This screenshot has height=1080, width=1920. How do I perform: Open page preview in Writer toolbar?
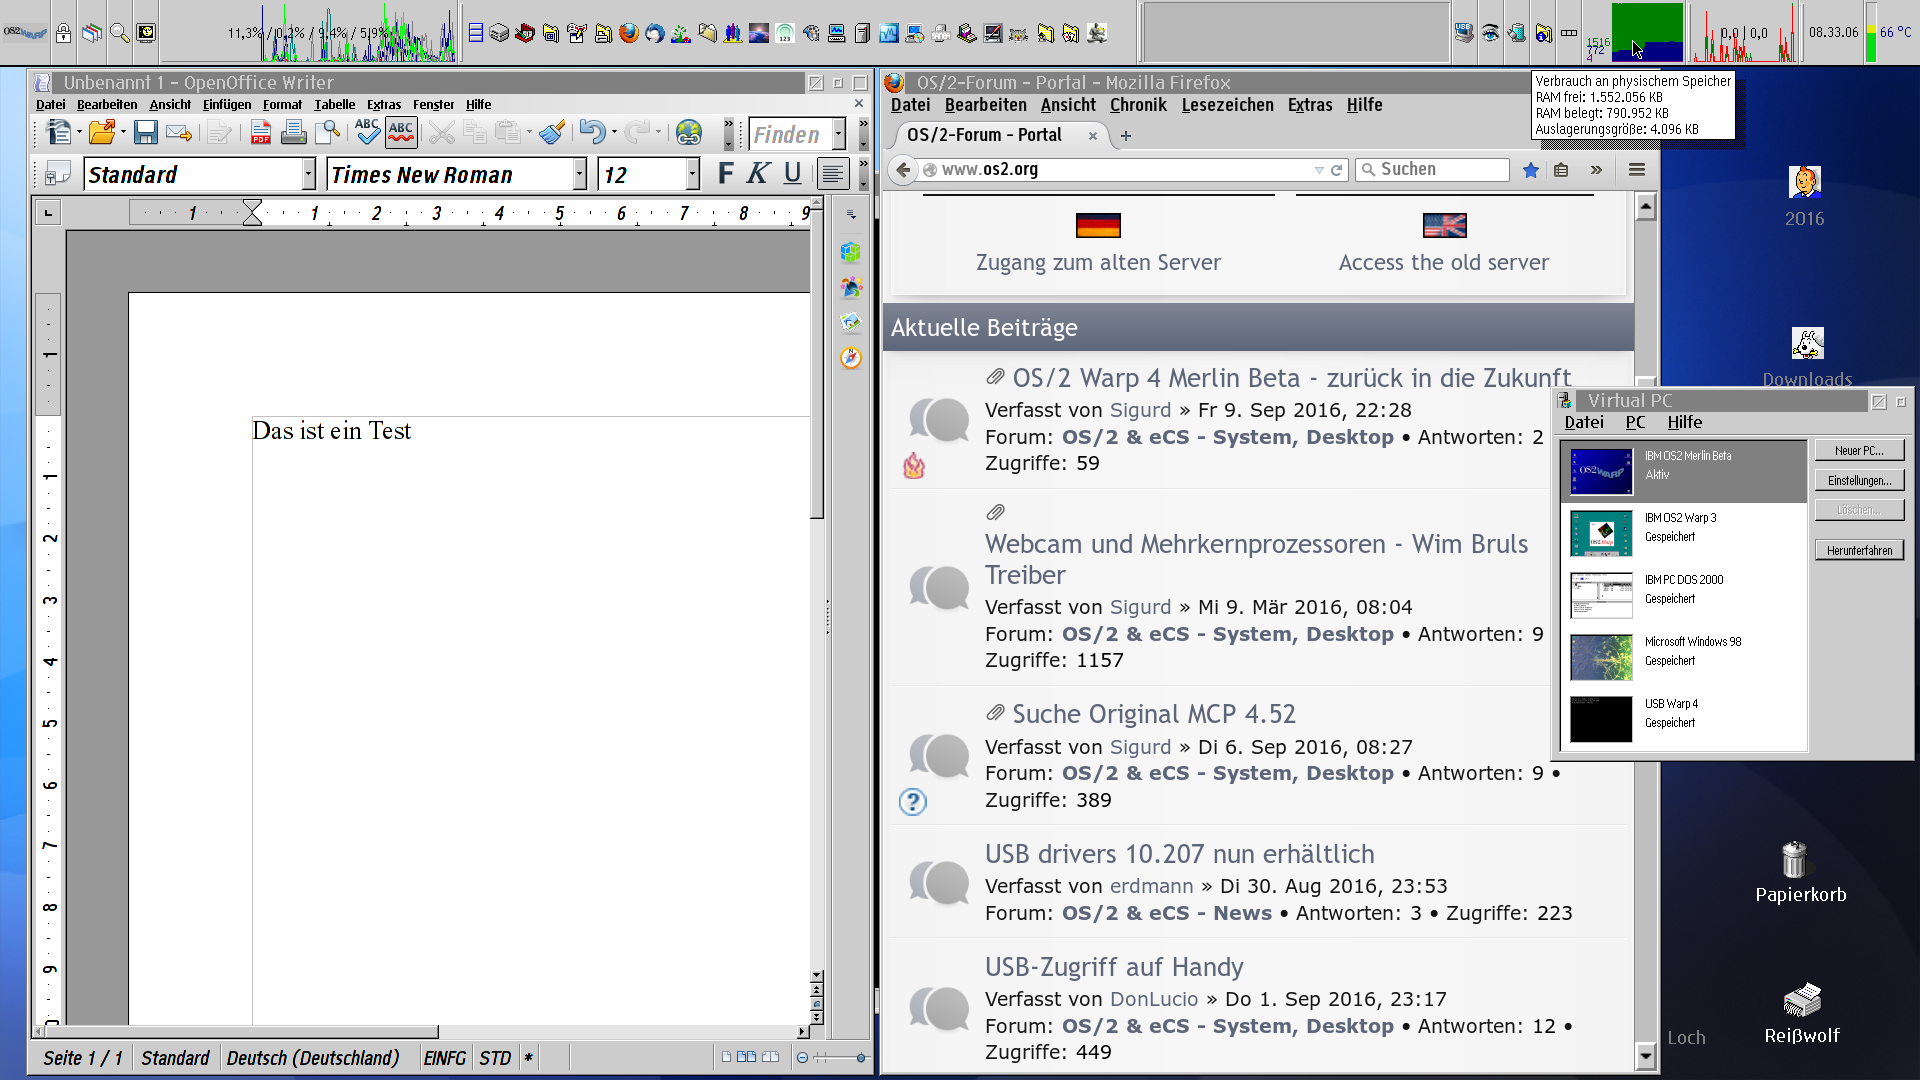click(327, 132)
